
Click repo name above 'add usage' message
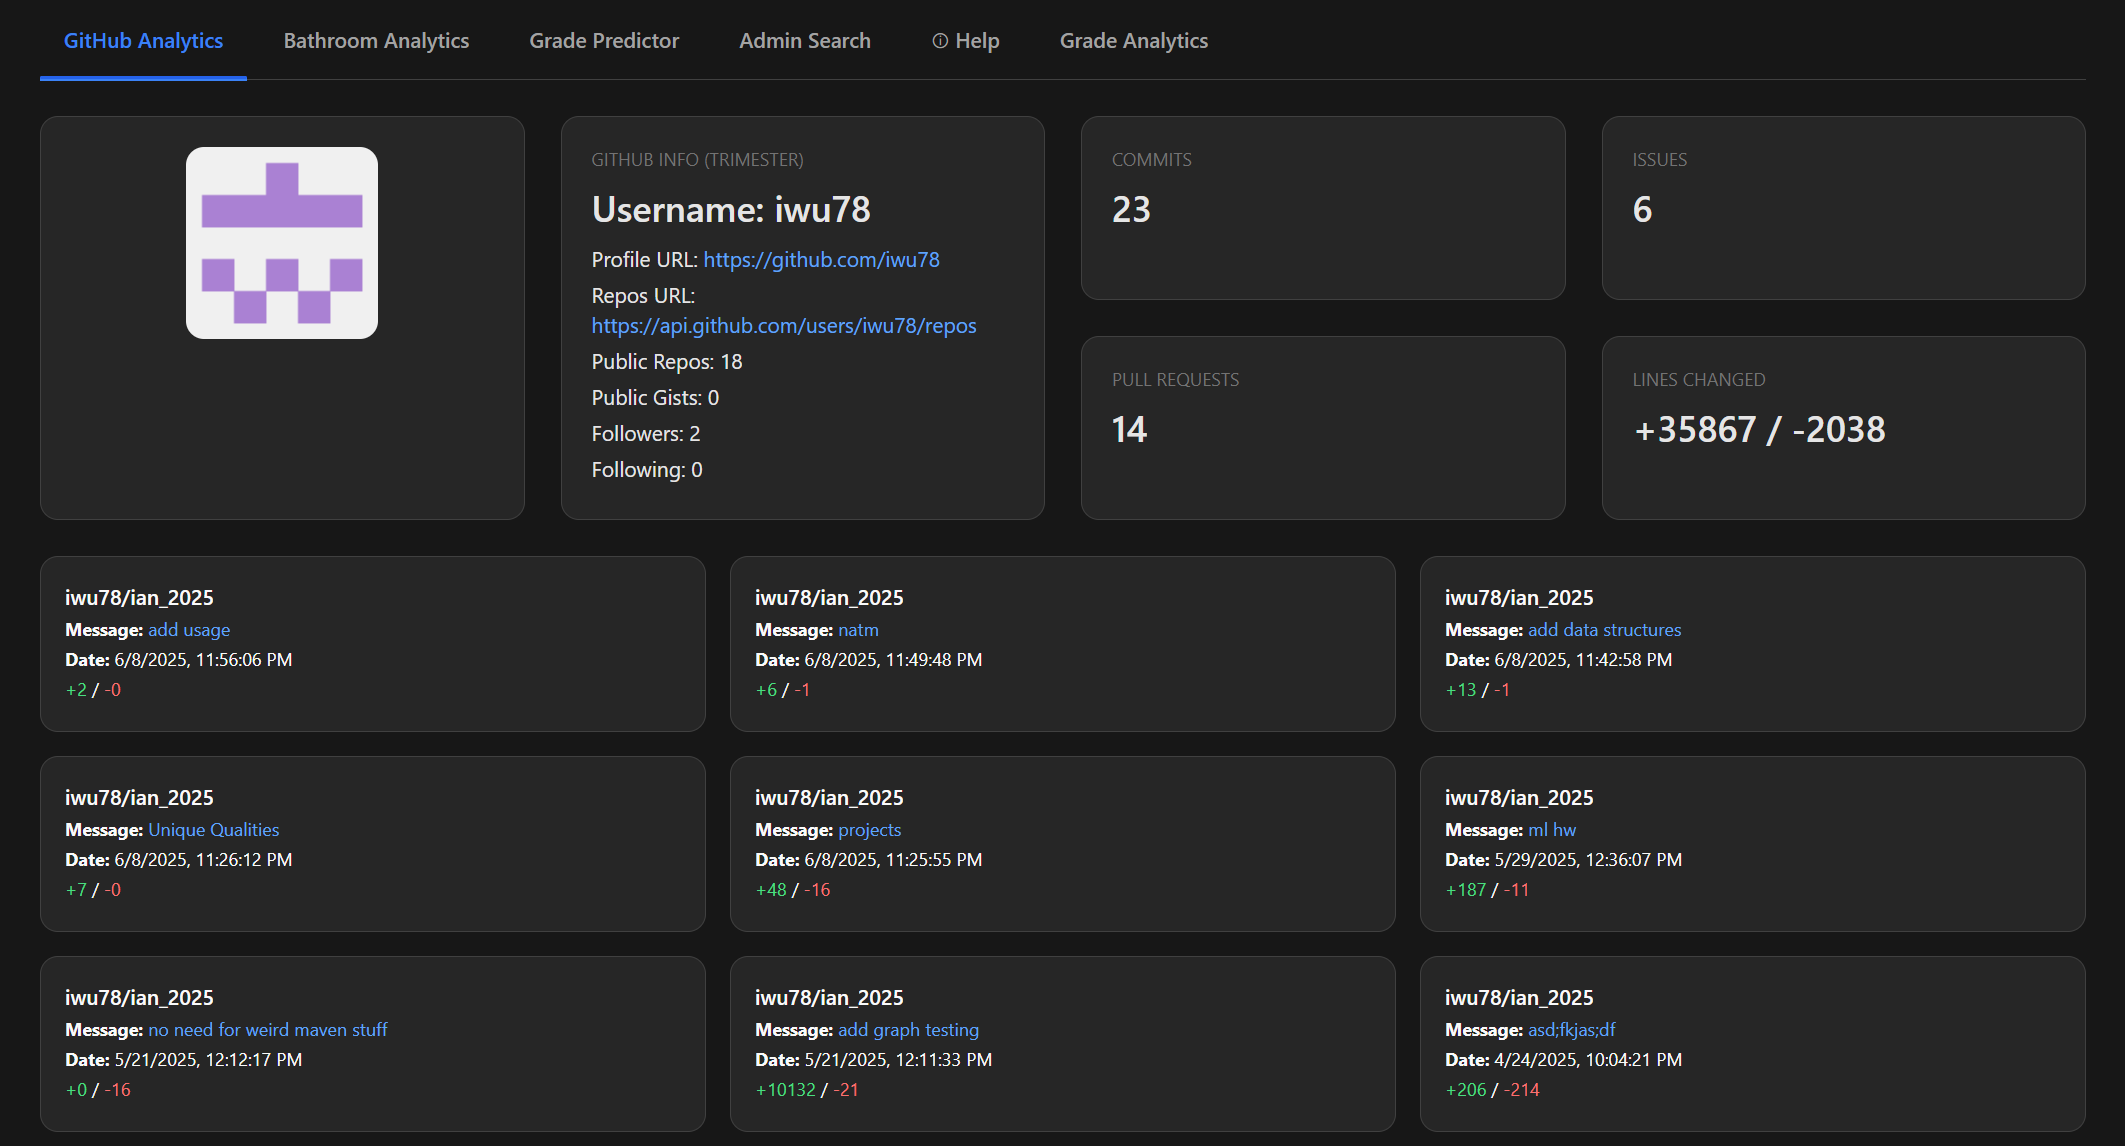[139, 598]
